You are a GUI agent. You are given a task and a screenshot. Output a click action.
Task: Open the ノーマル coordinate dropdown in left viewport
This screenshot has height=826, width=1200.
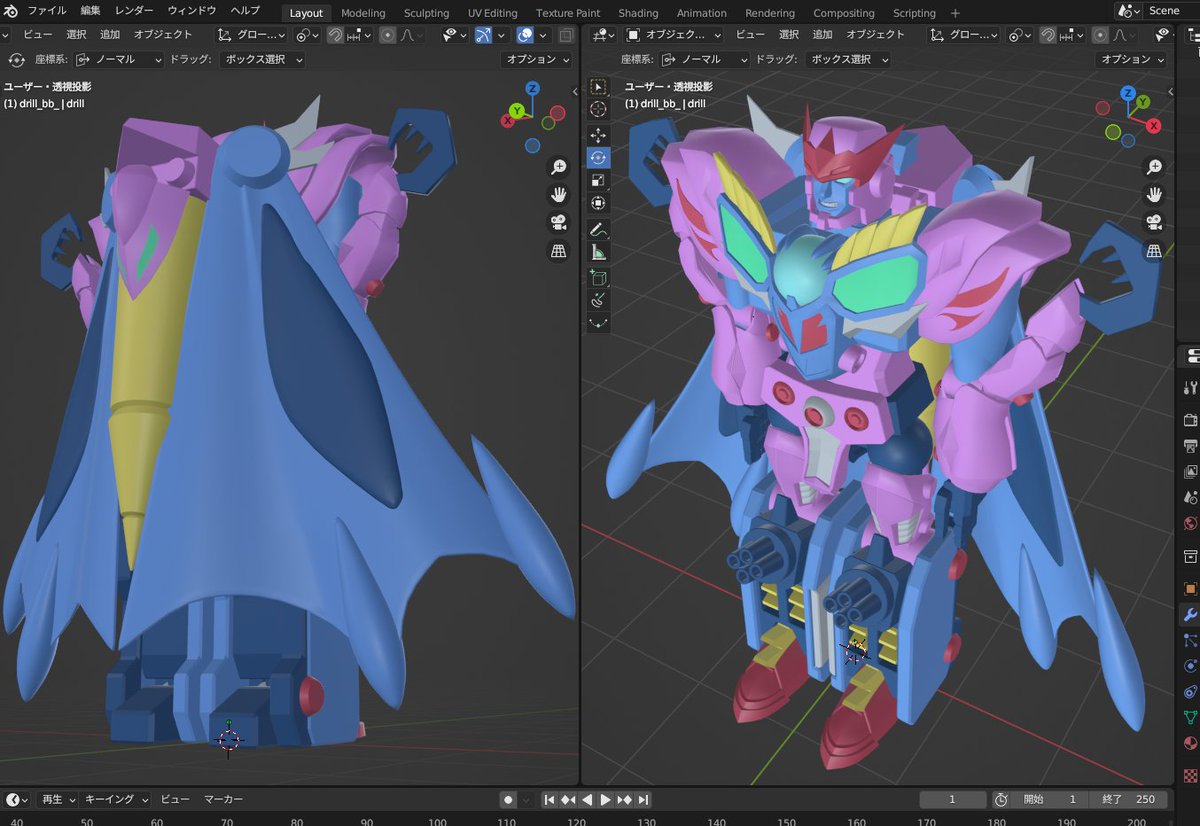(x=119, y=59)
